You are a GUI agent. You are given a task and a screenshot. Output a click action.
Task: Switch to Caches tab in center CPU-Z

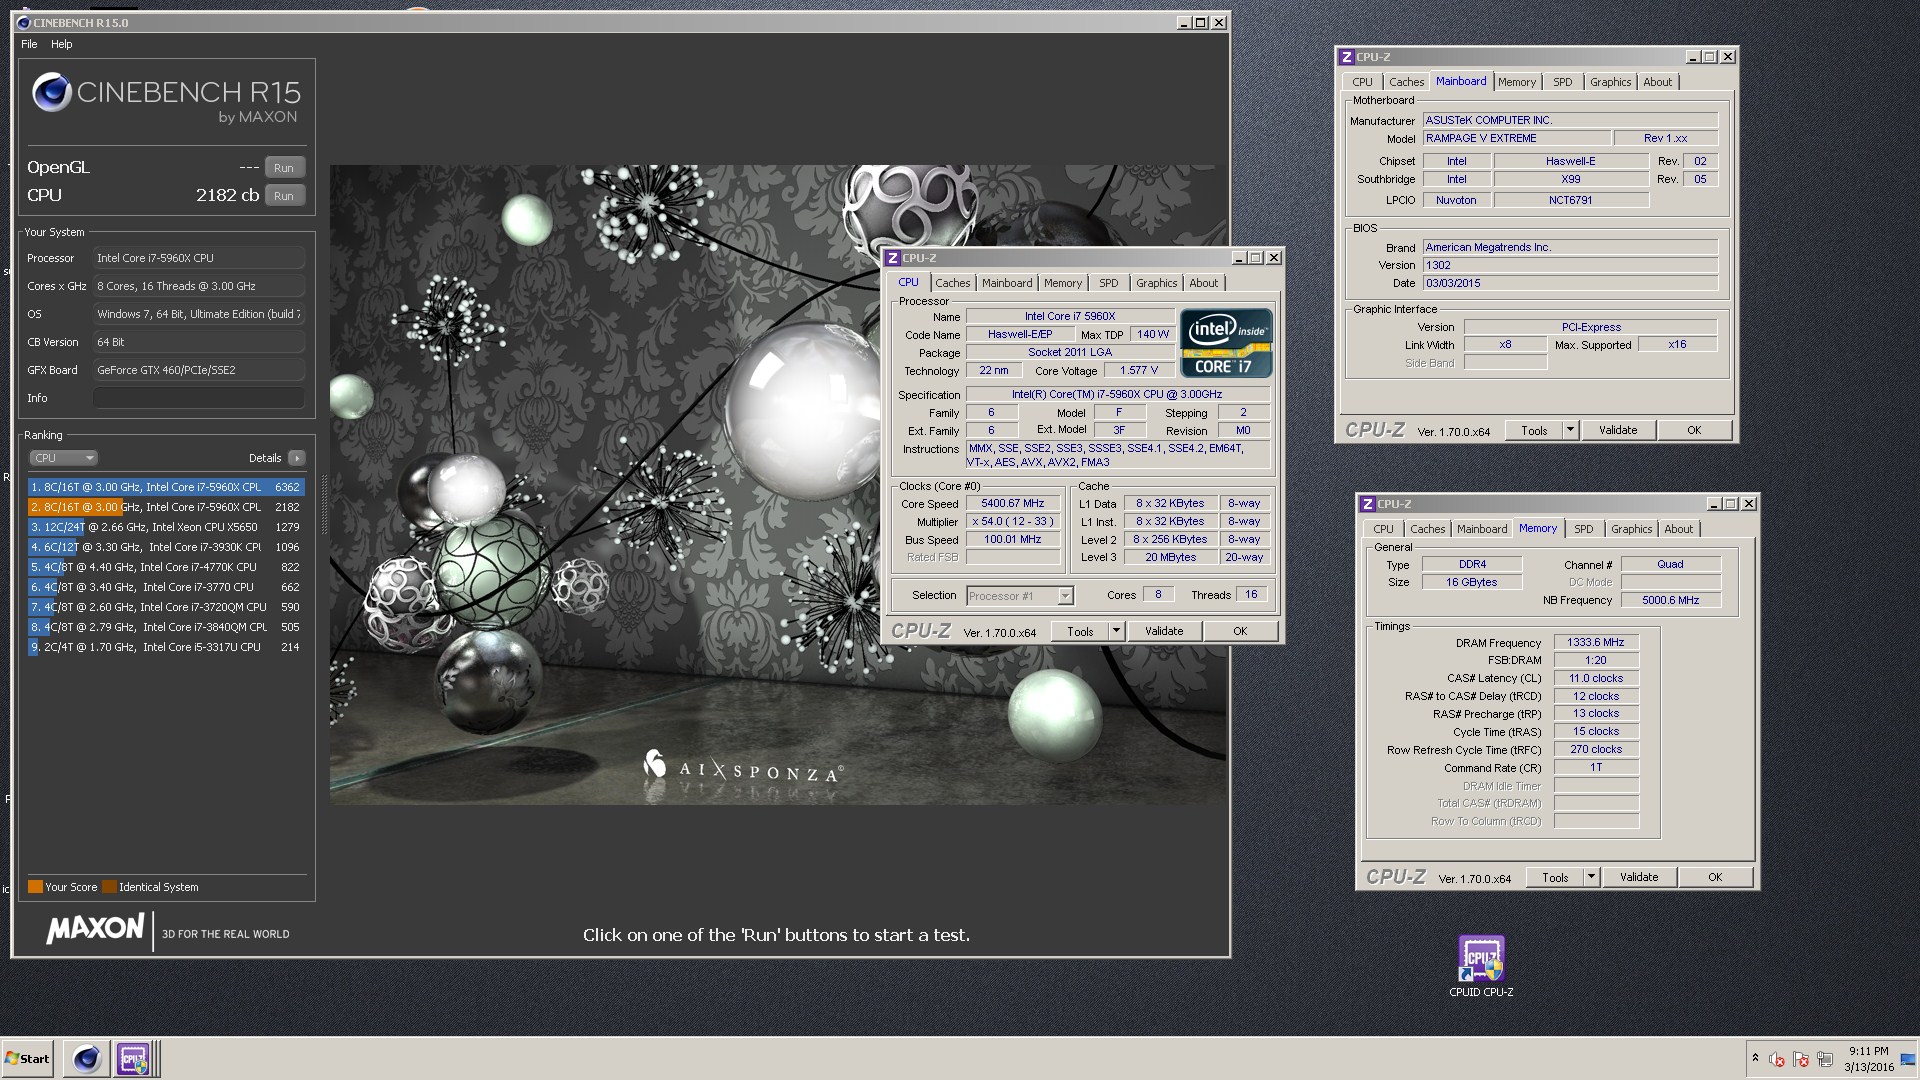[x=953, y=283]
